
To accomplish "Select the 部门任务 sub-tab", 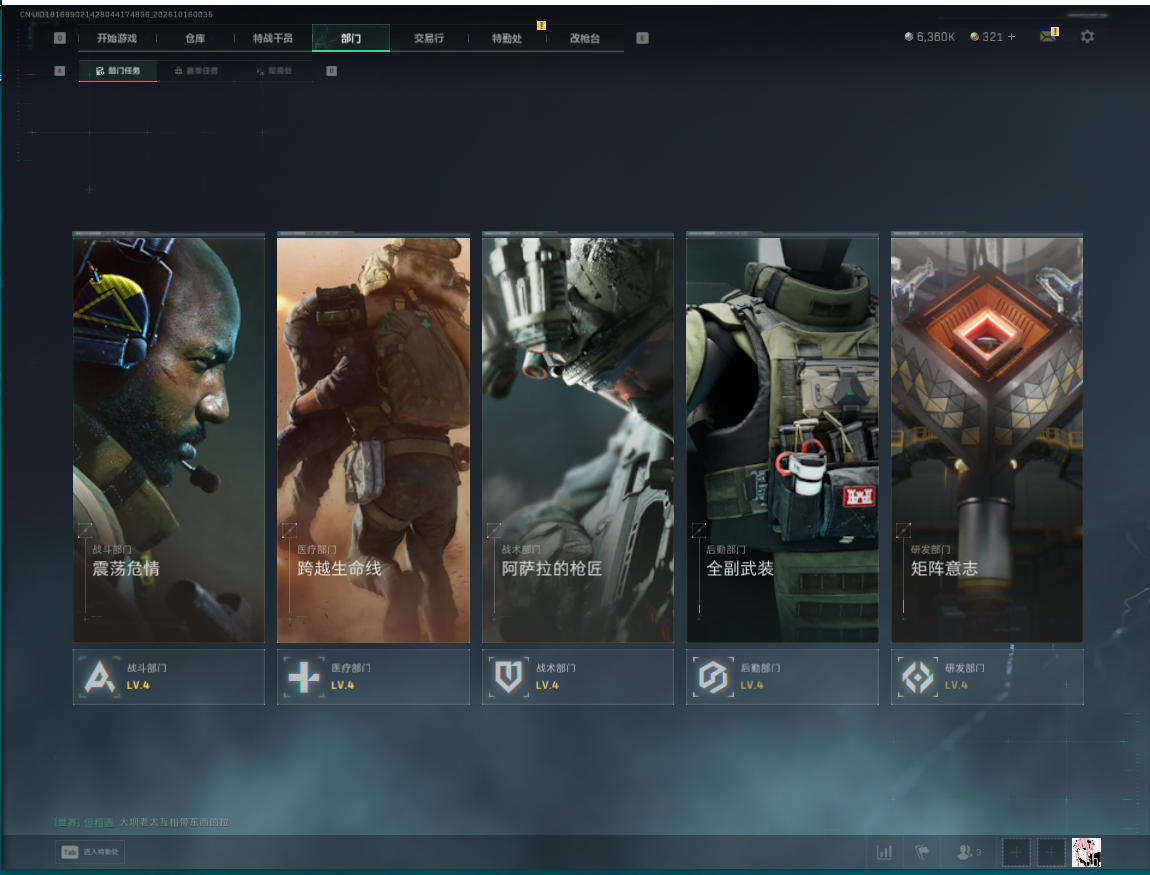I will (x=118, y=71).
